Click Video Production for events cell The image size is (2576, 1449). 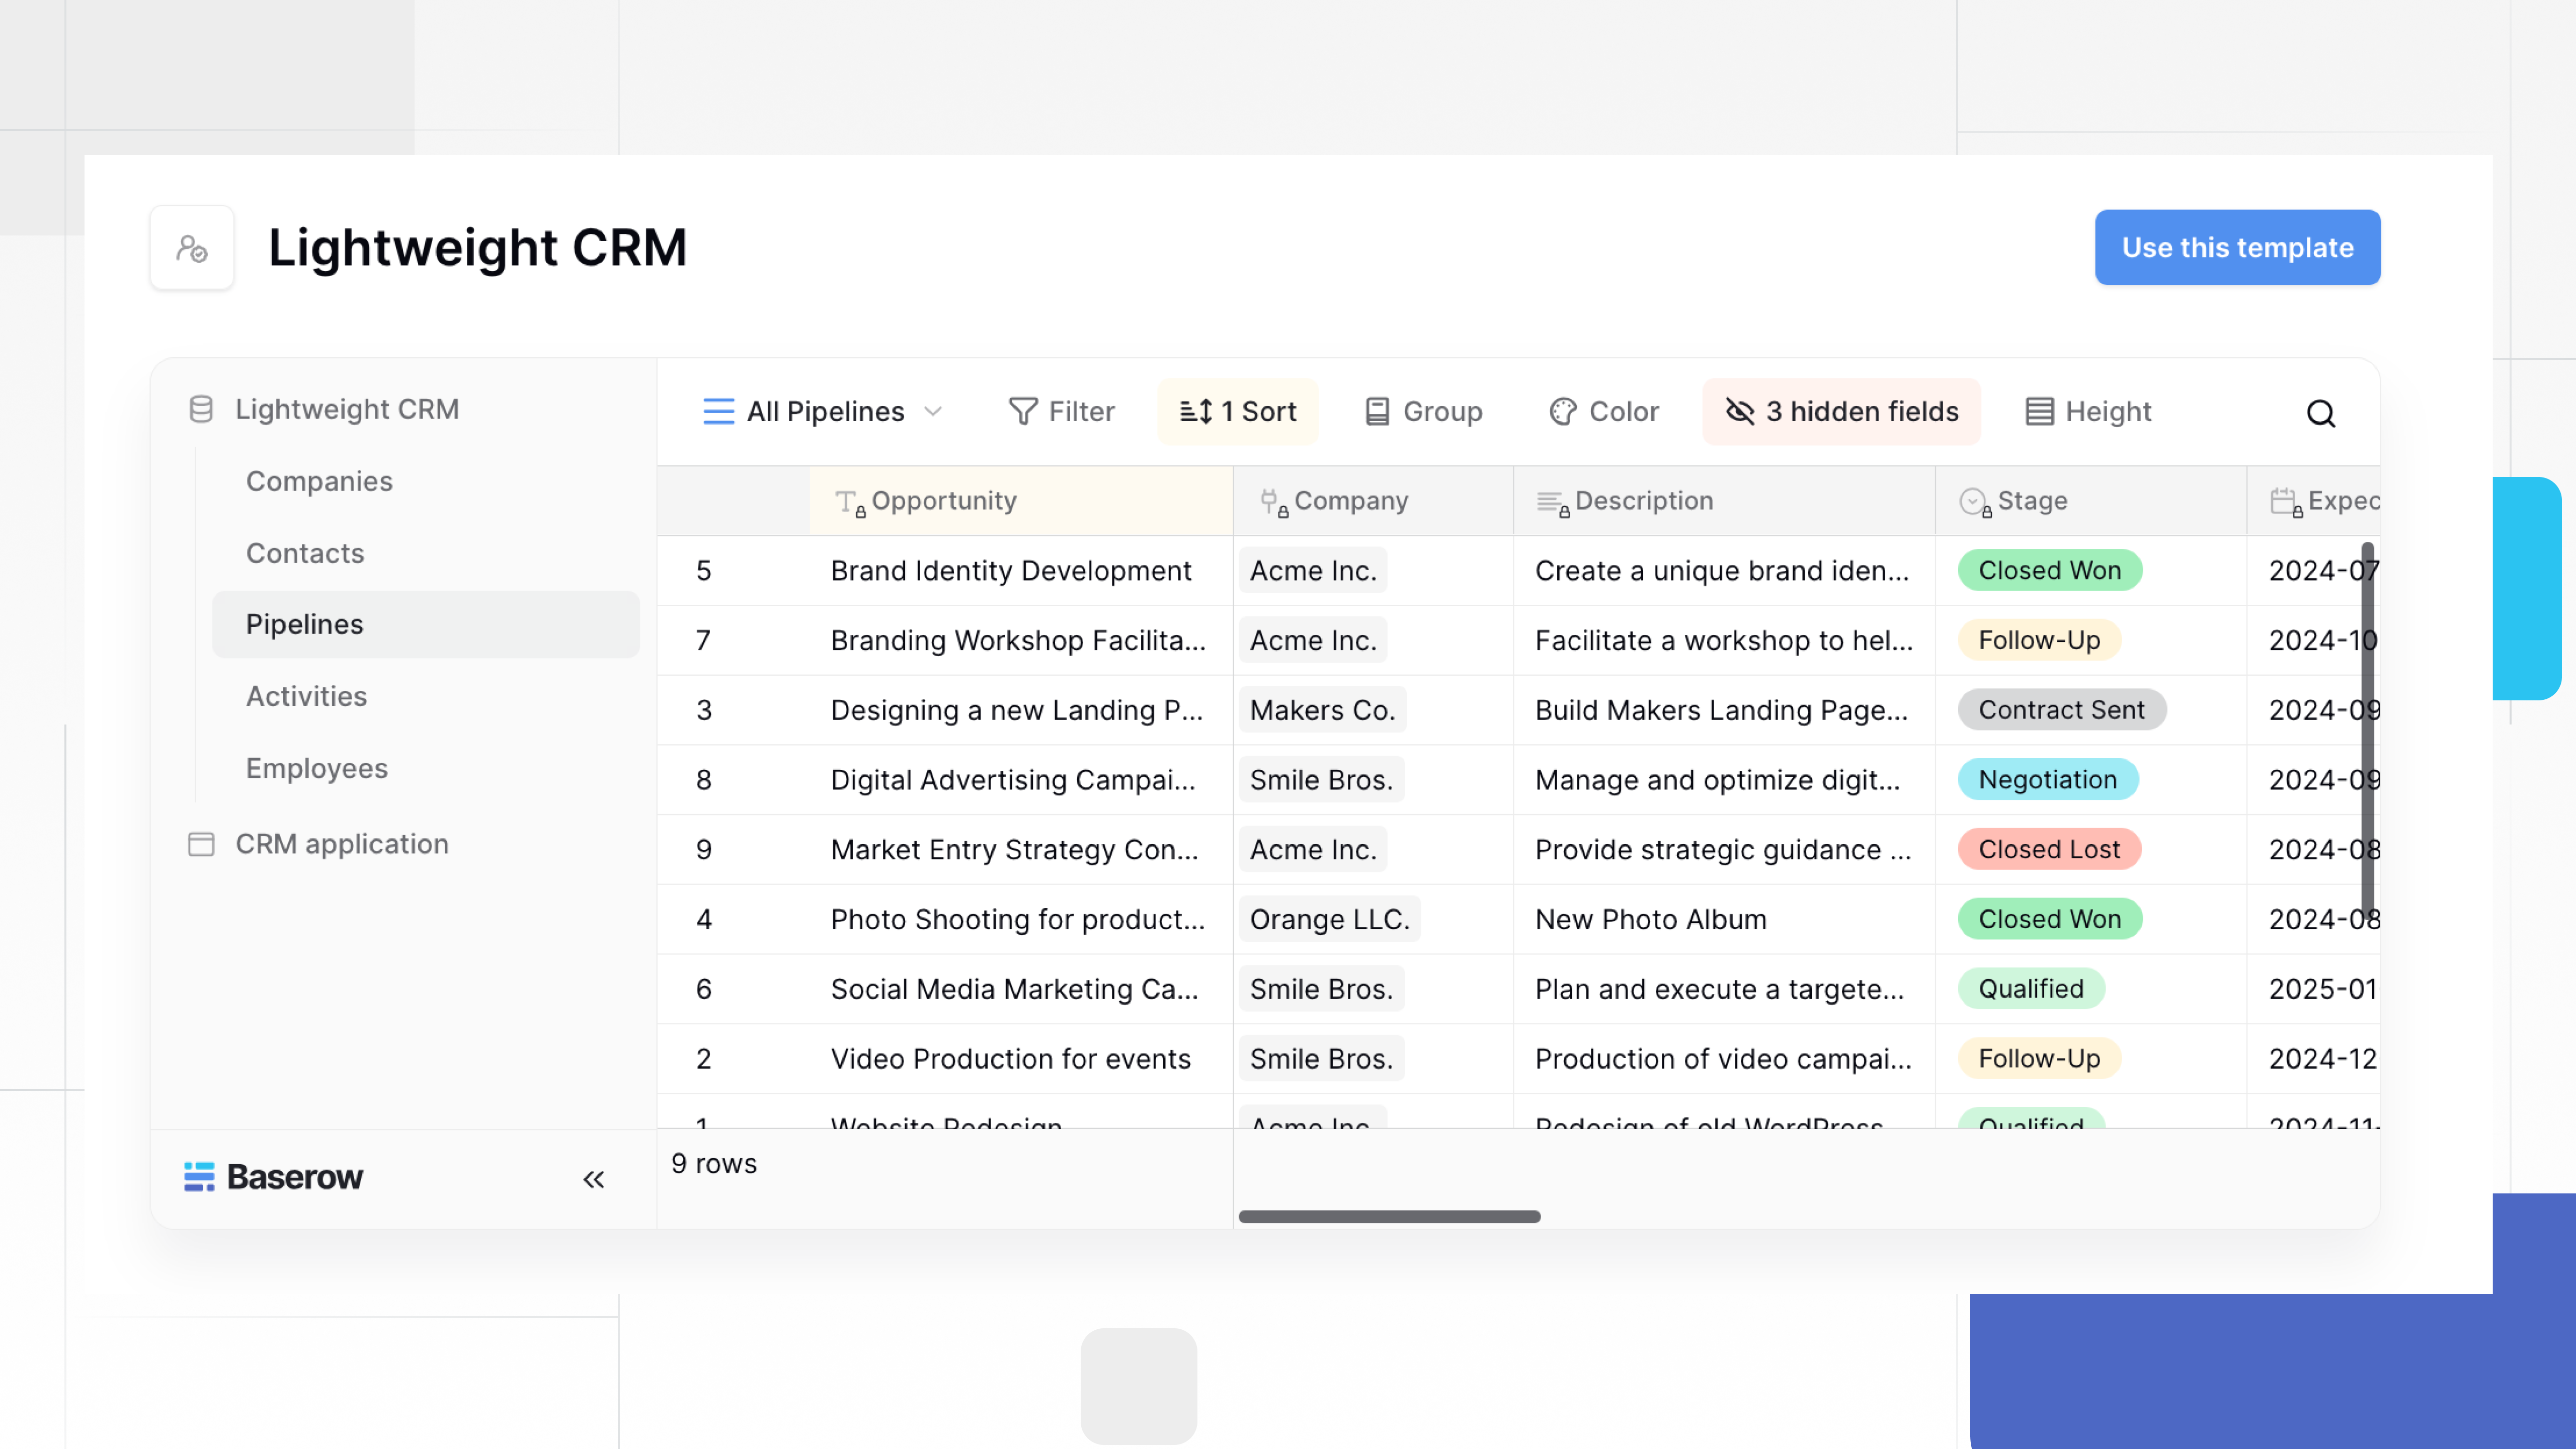pyautogui.click(x=1021, y=1058)
